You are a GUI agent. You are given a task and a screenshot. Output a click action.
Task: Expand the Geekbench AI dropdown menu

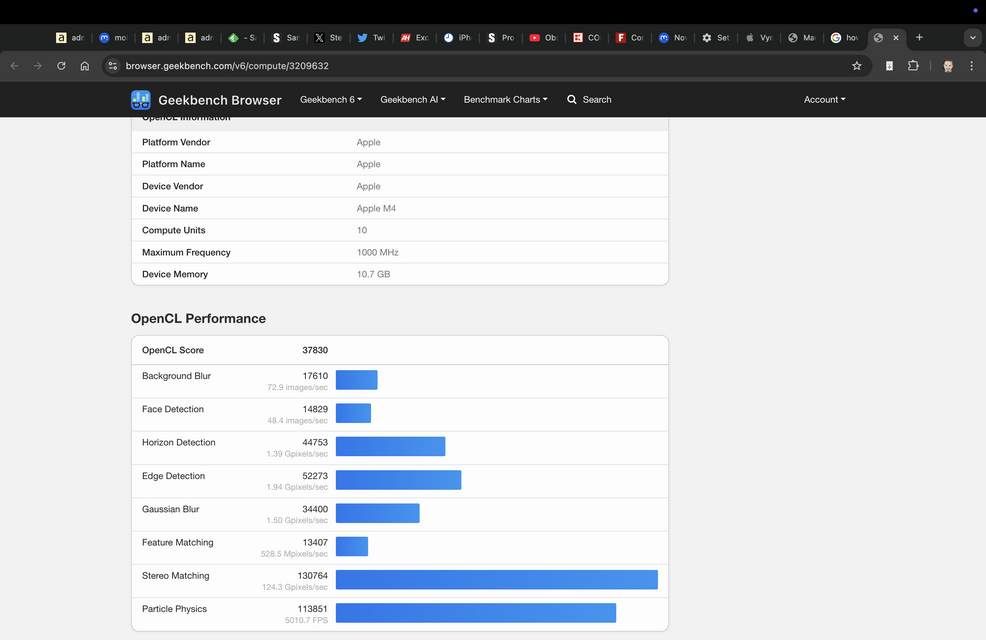click(x=412, y=100)
